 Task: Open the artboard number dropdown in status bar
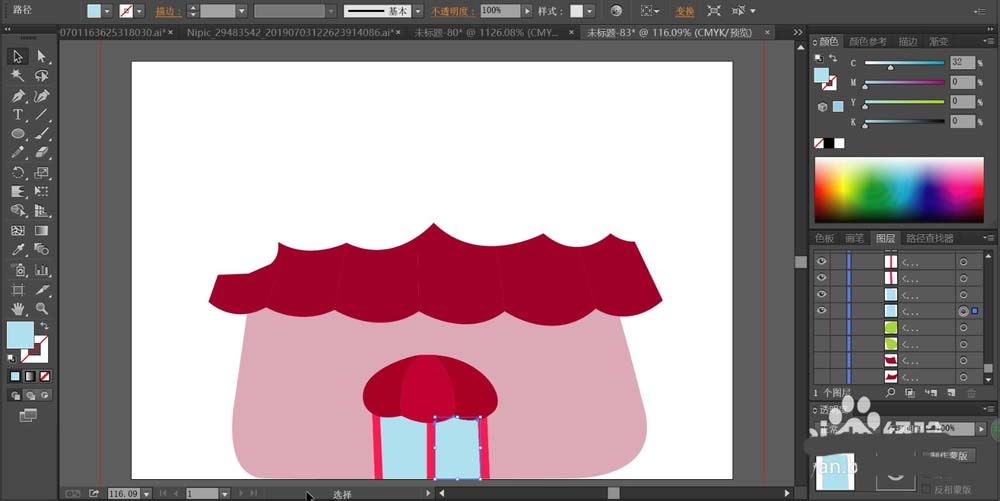(224, 493)
